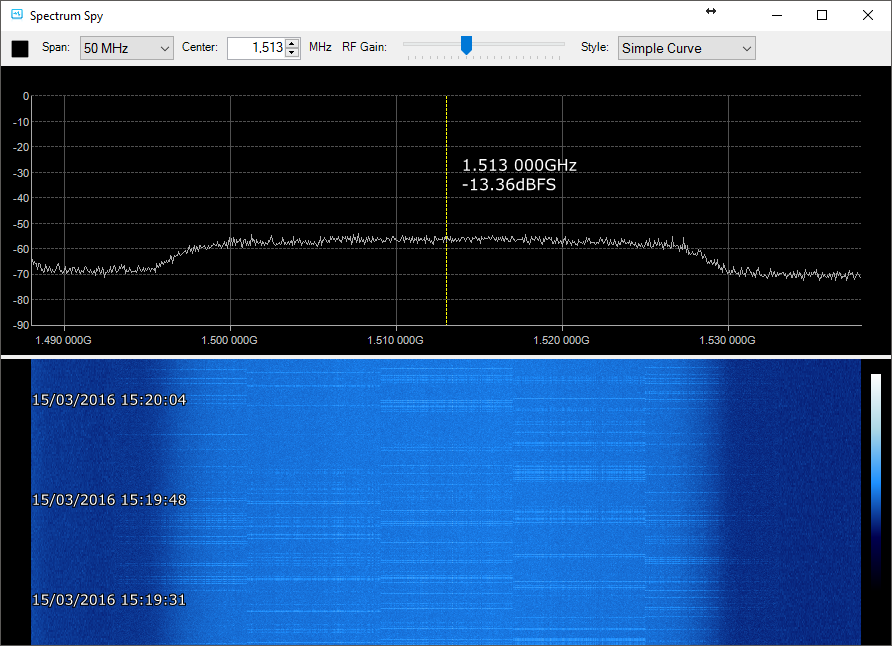Click the Style label

pos(594,47)
